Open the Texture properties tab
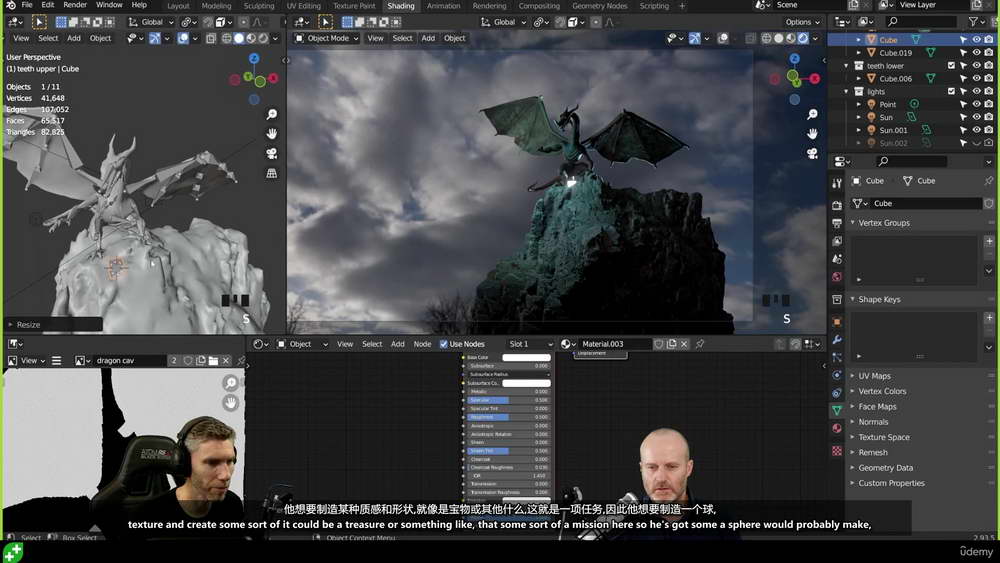 click(837, 451)
